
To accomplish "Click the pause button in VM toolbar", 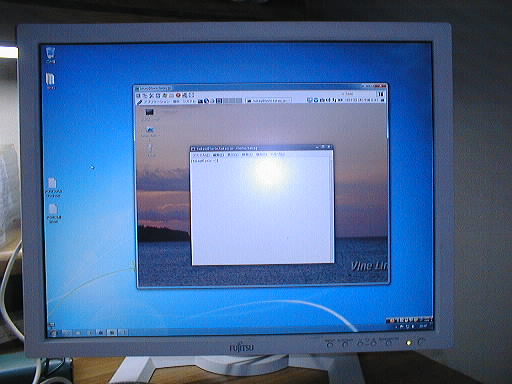I will 380,94.
